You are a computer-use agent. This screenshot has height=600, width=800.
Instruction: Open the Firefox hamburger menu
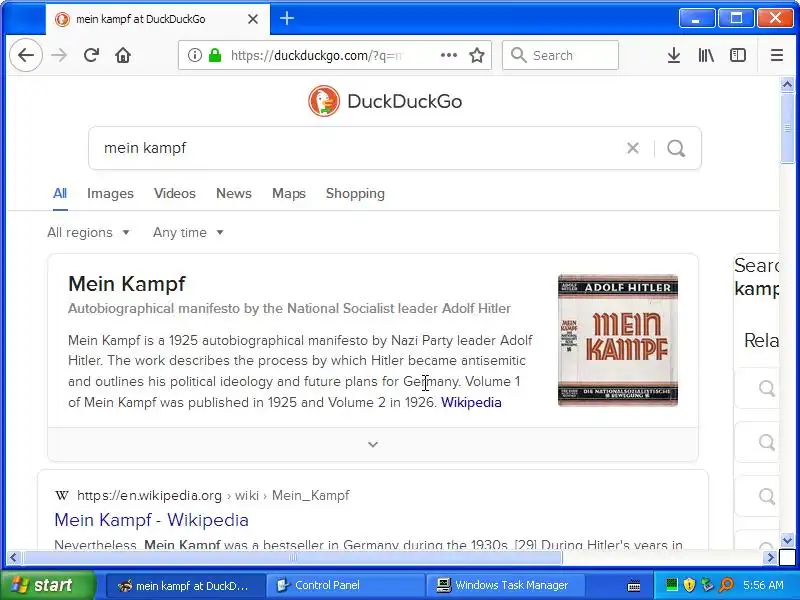click(777, 55)
